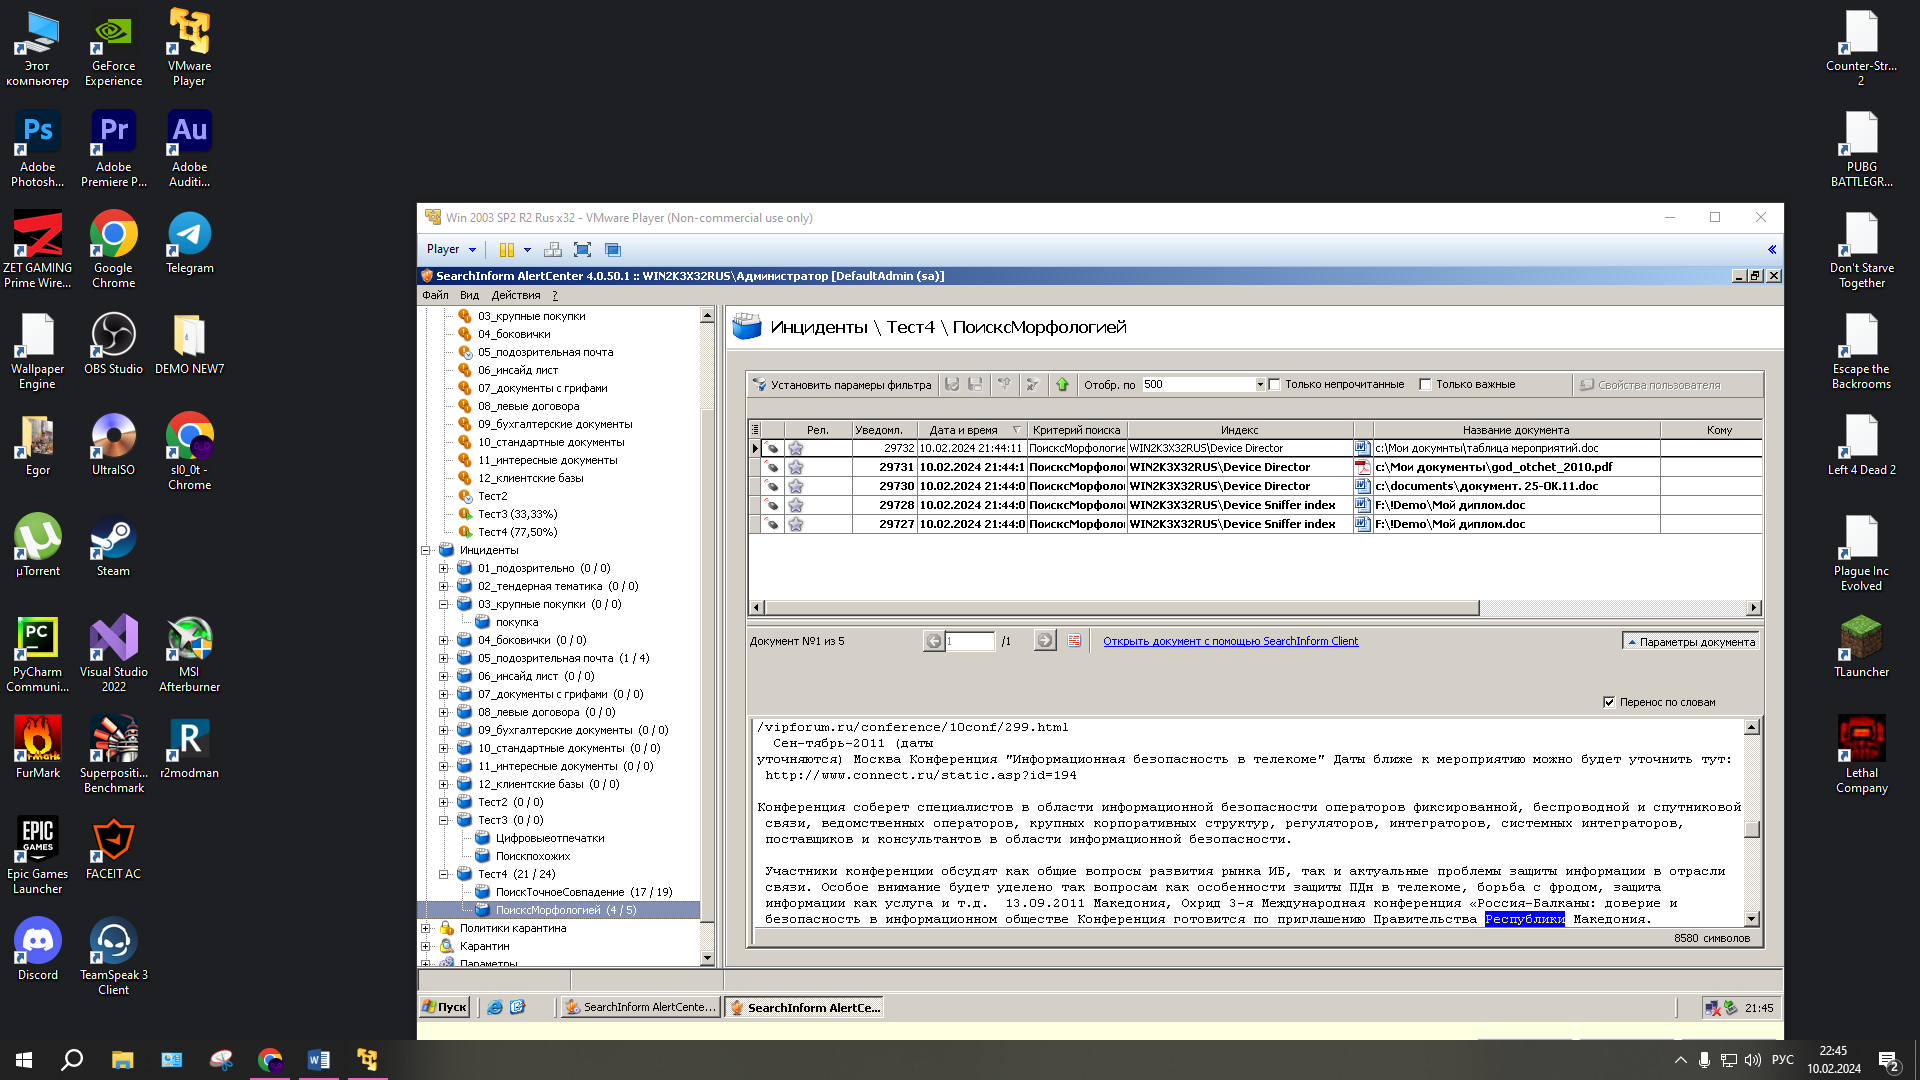Viewport: 1920px width, 1080px height.
Task: Click the Пуск start button in guest
Action: pyautogui.click(x=445, y=1007)
